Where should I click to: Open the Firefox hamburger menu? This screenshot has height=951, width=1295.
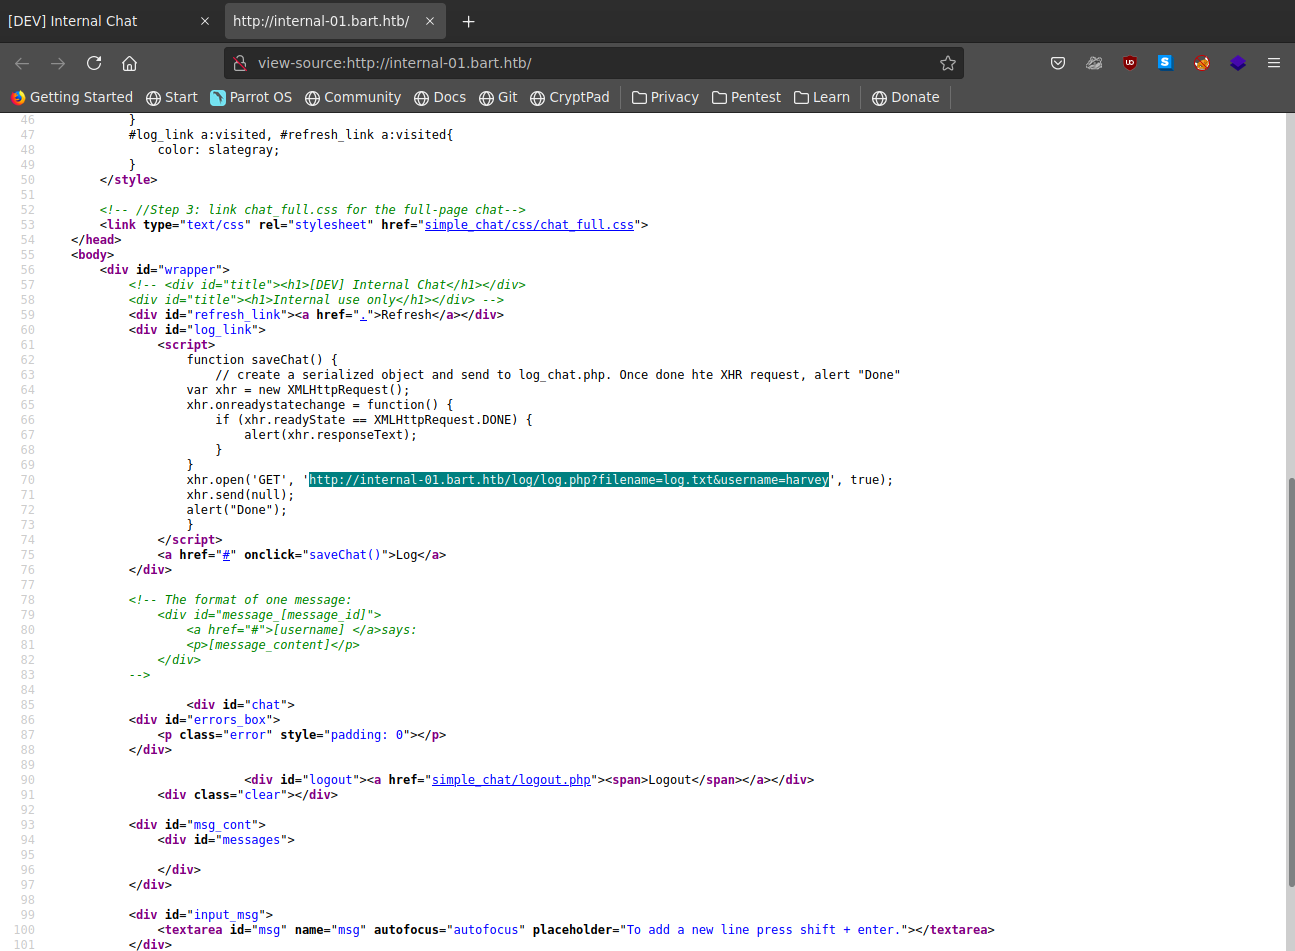[1274, 63]
